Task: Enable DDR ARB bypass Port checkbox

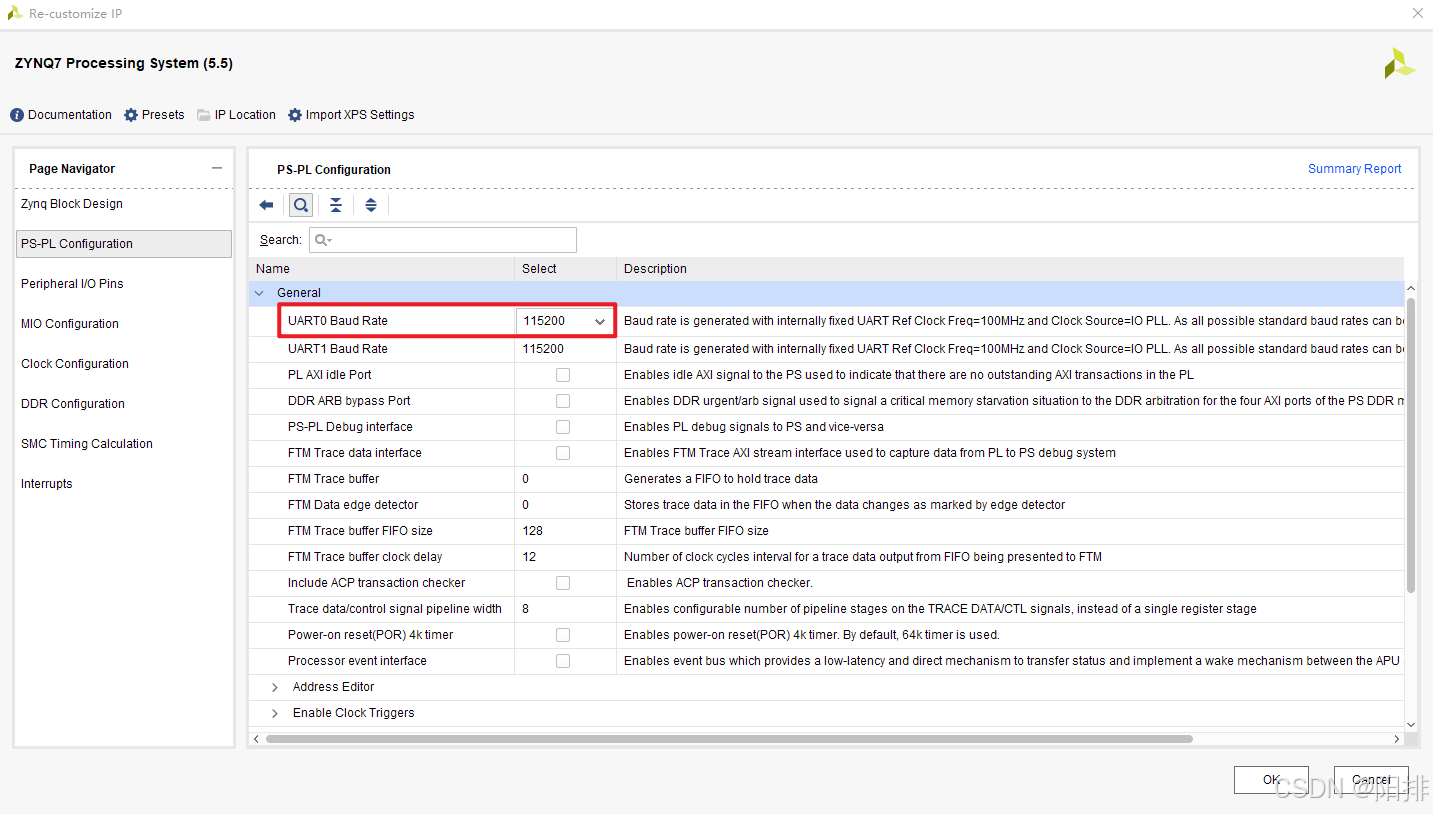Action: (563, 401)
